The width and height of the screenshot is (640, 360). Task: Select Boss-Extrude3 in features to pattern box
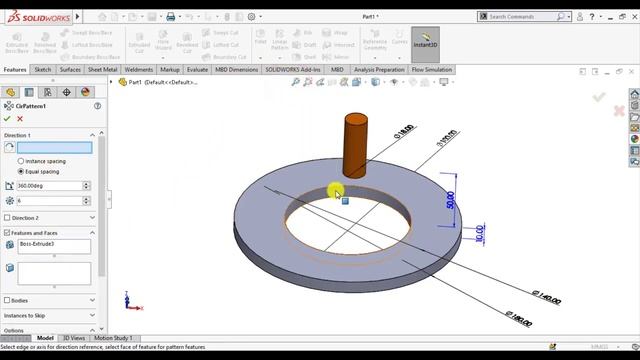37,244
